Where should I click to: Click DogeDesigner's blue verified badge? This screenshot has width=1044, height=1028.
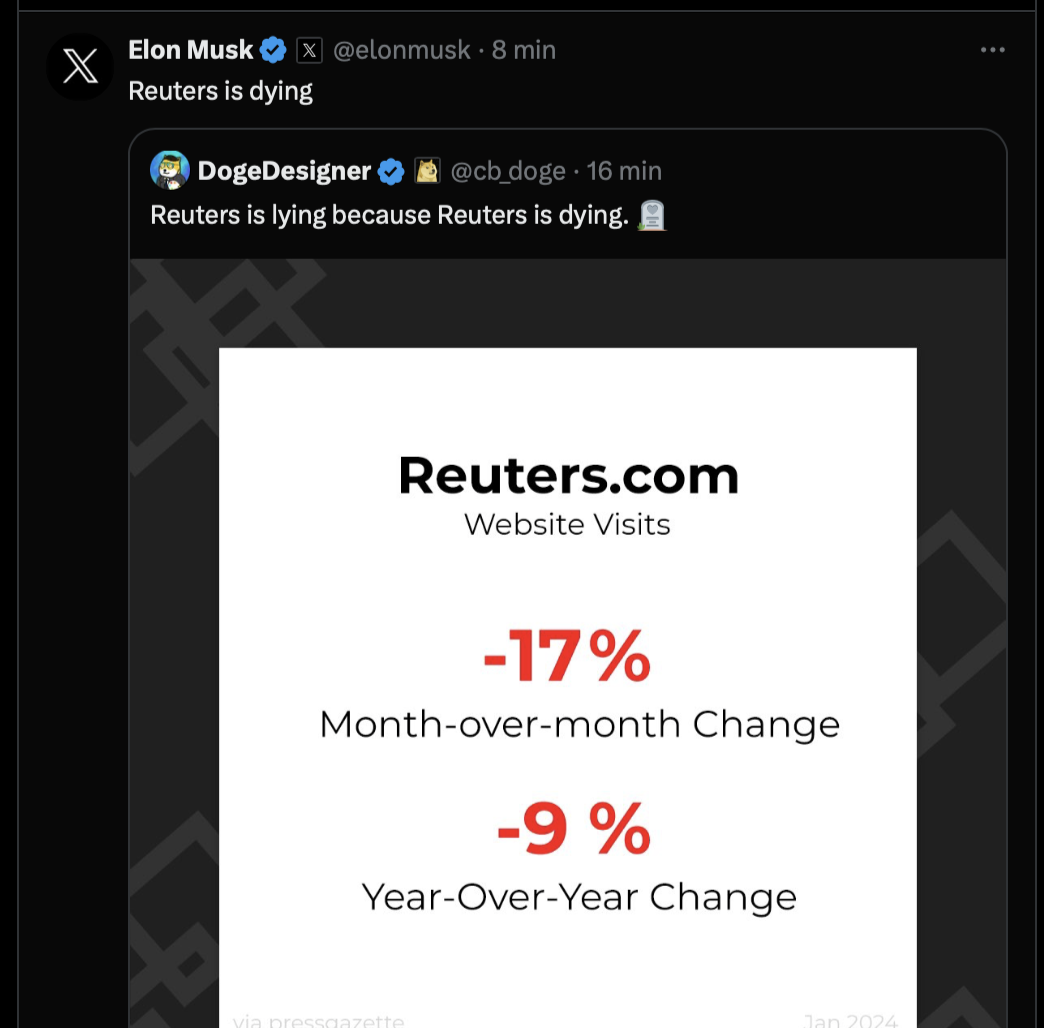[391, 171]
